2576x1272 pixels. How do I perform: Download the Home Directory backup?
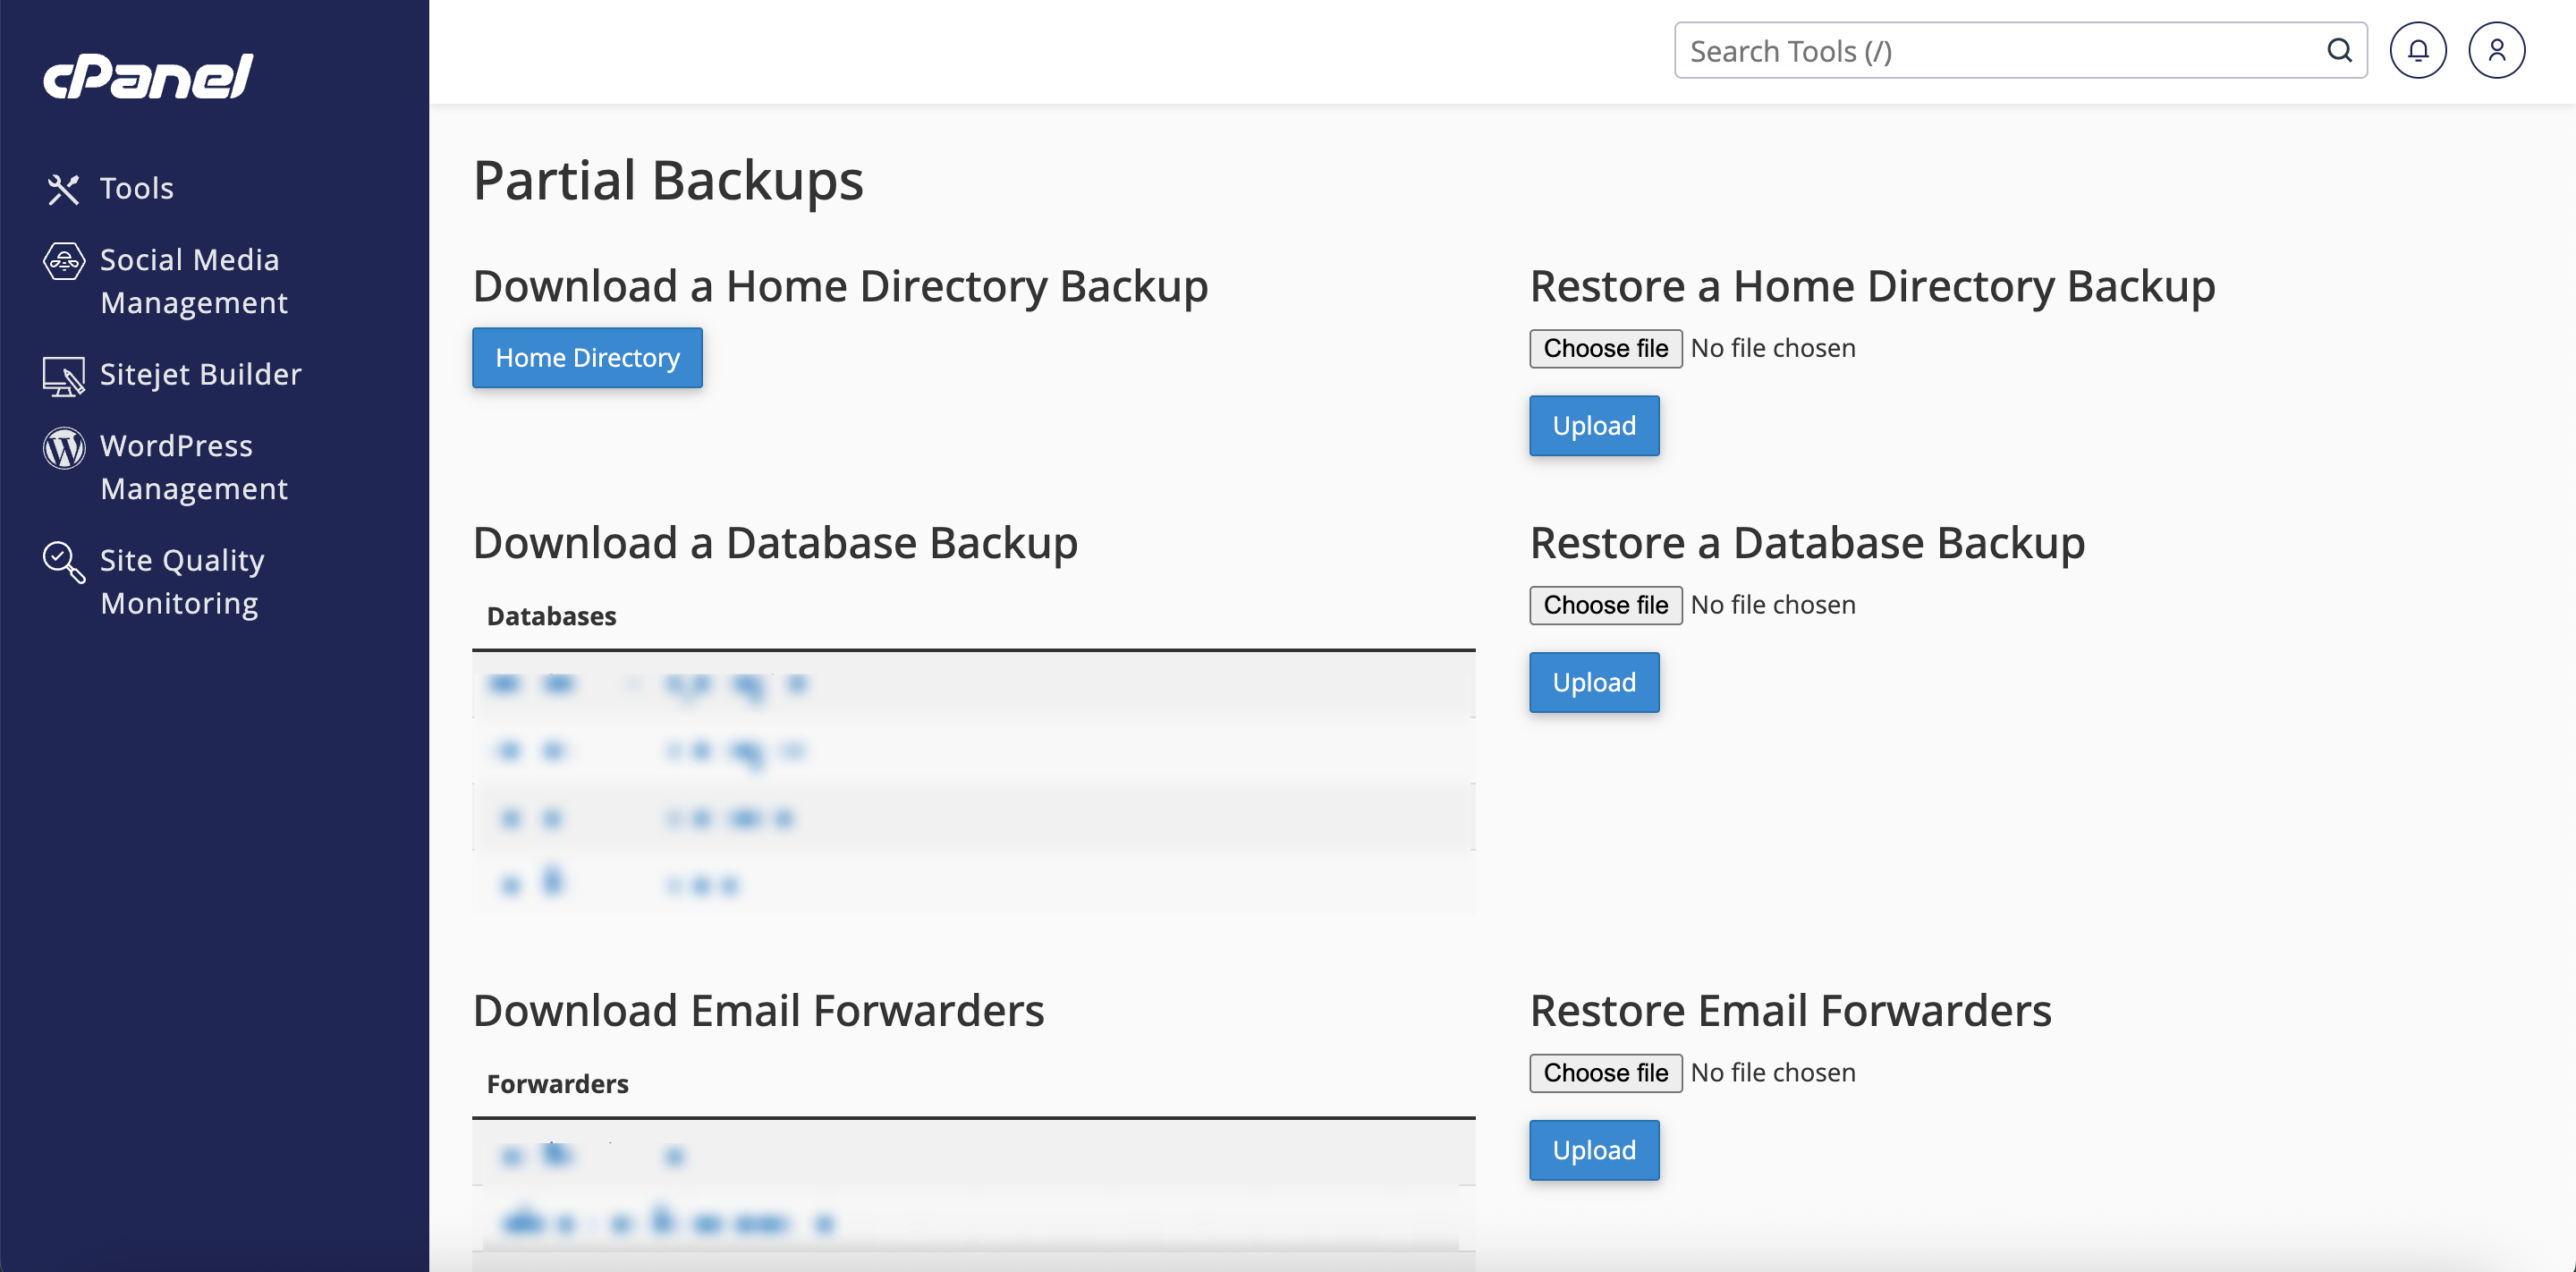pyautogui.click(x=587, y=358)
